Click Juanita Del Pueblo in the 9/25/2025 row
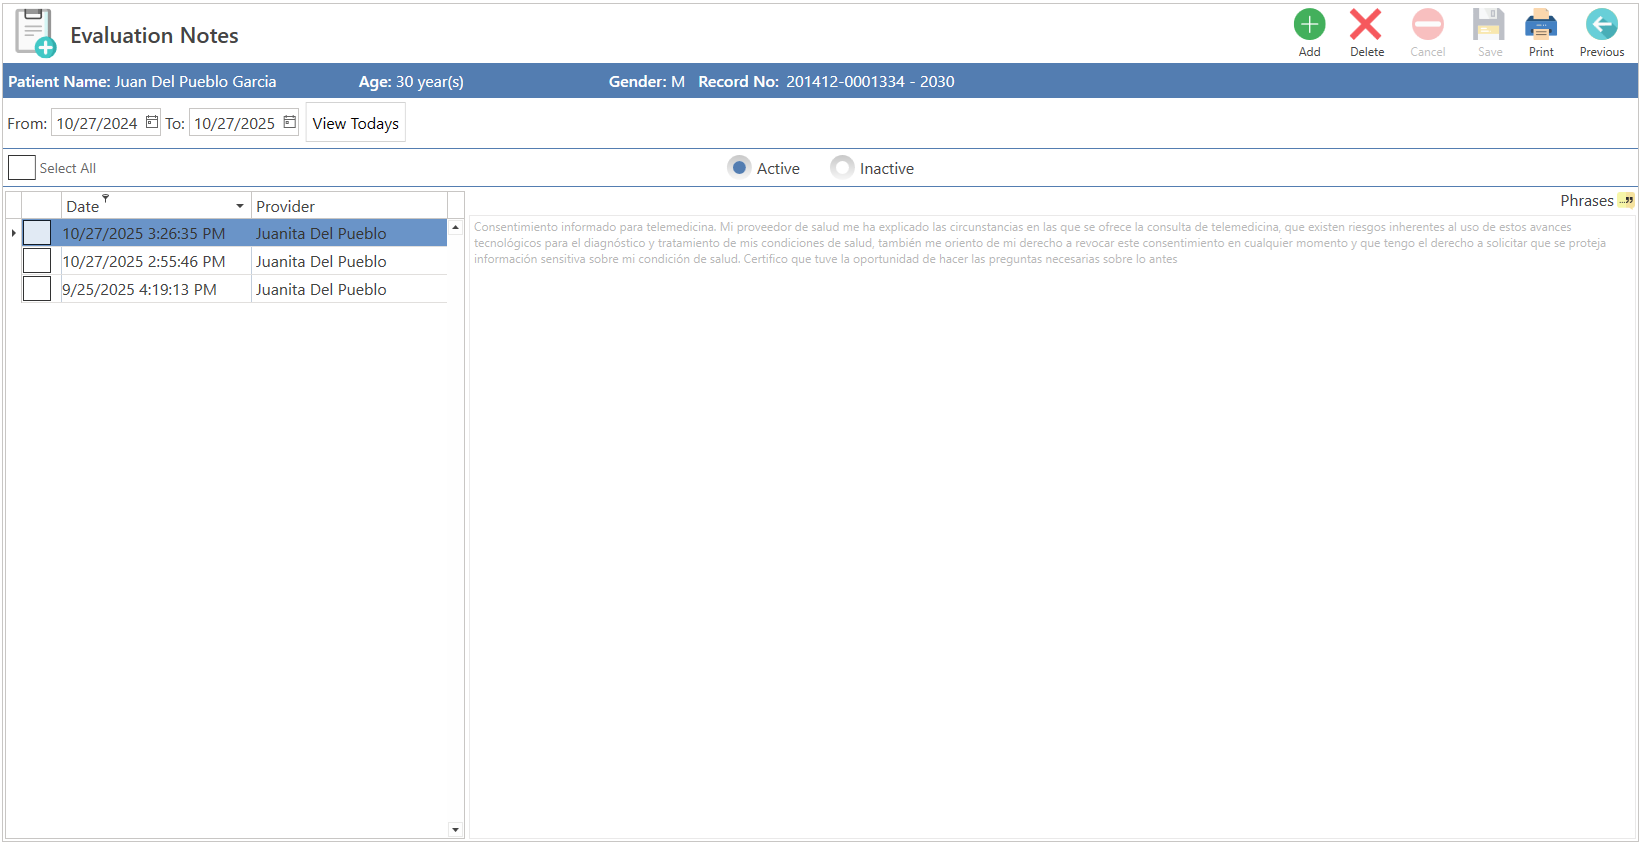Image resolution: width=1644 pixels, height=848 pixels. click(x=321, y=289)
